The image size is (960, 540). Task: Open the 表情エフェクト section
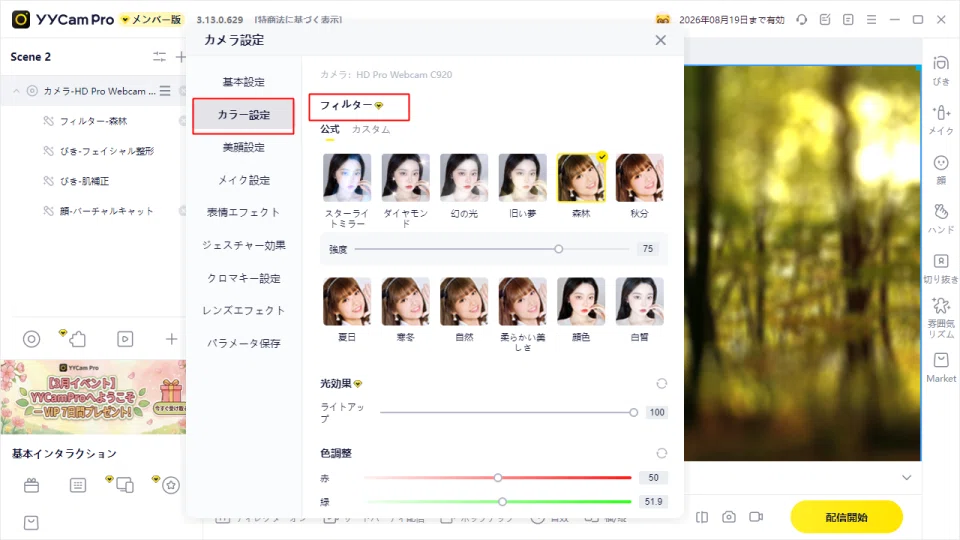click(243, 212)
